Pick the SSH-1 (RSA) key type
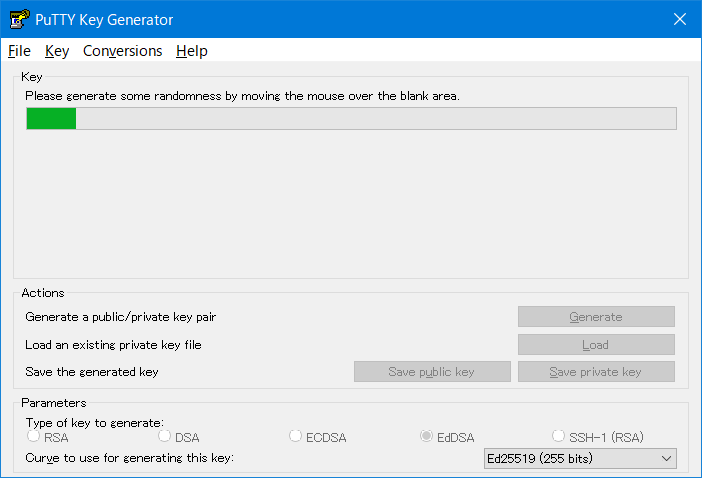 [x=559, y=436]
